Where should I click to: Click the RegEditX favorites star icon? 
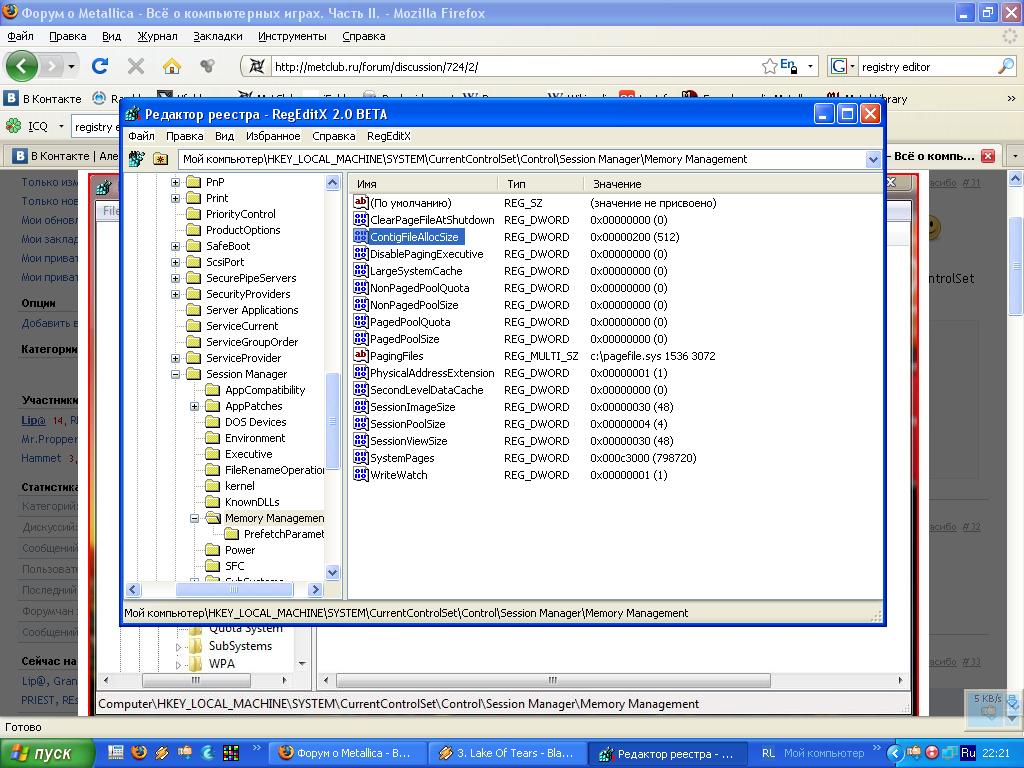160,159
